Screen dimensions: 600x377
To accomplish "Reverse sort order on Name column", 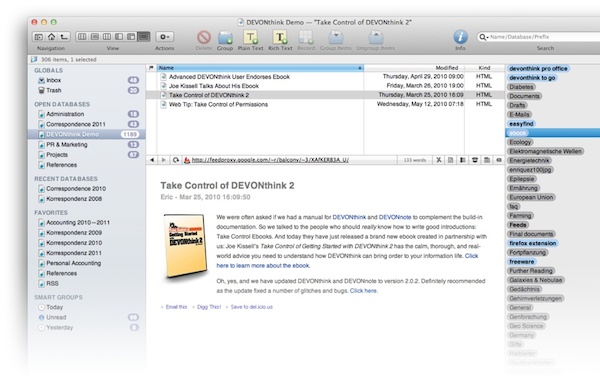I will 260,68.
